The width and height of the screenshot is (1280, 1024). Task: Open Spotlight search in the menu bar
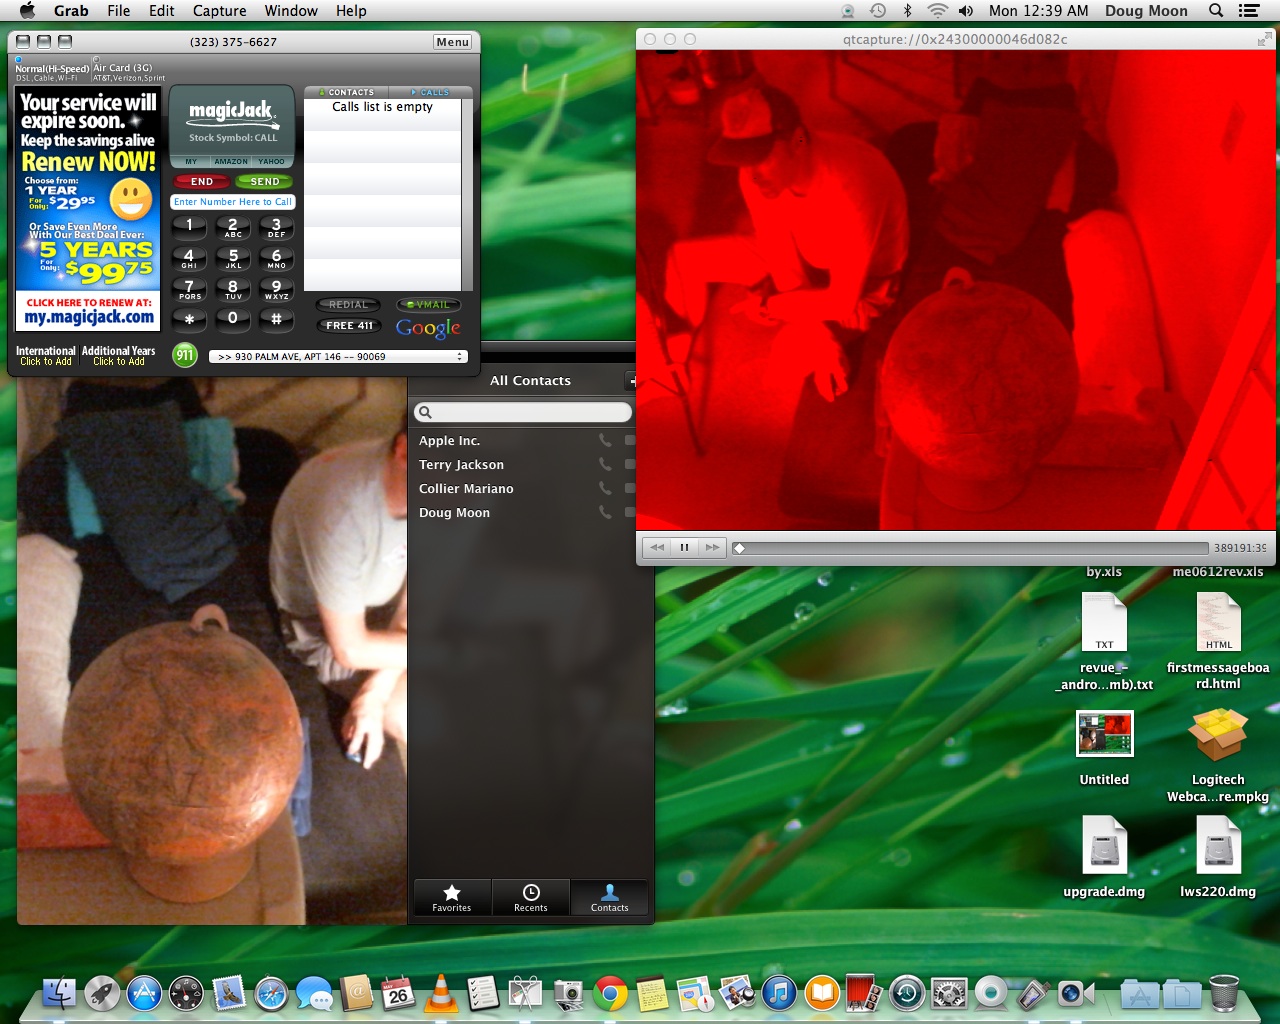pos(1216,11)
